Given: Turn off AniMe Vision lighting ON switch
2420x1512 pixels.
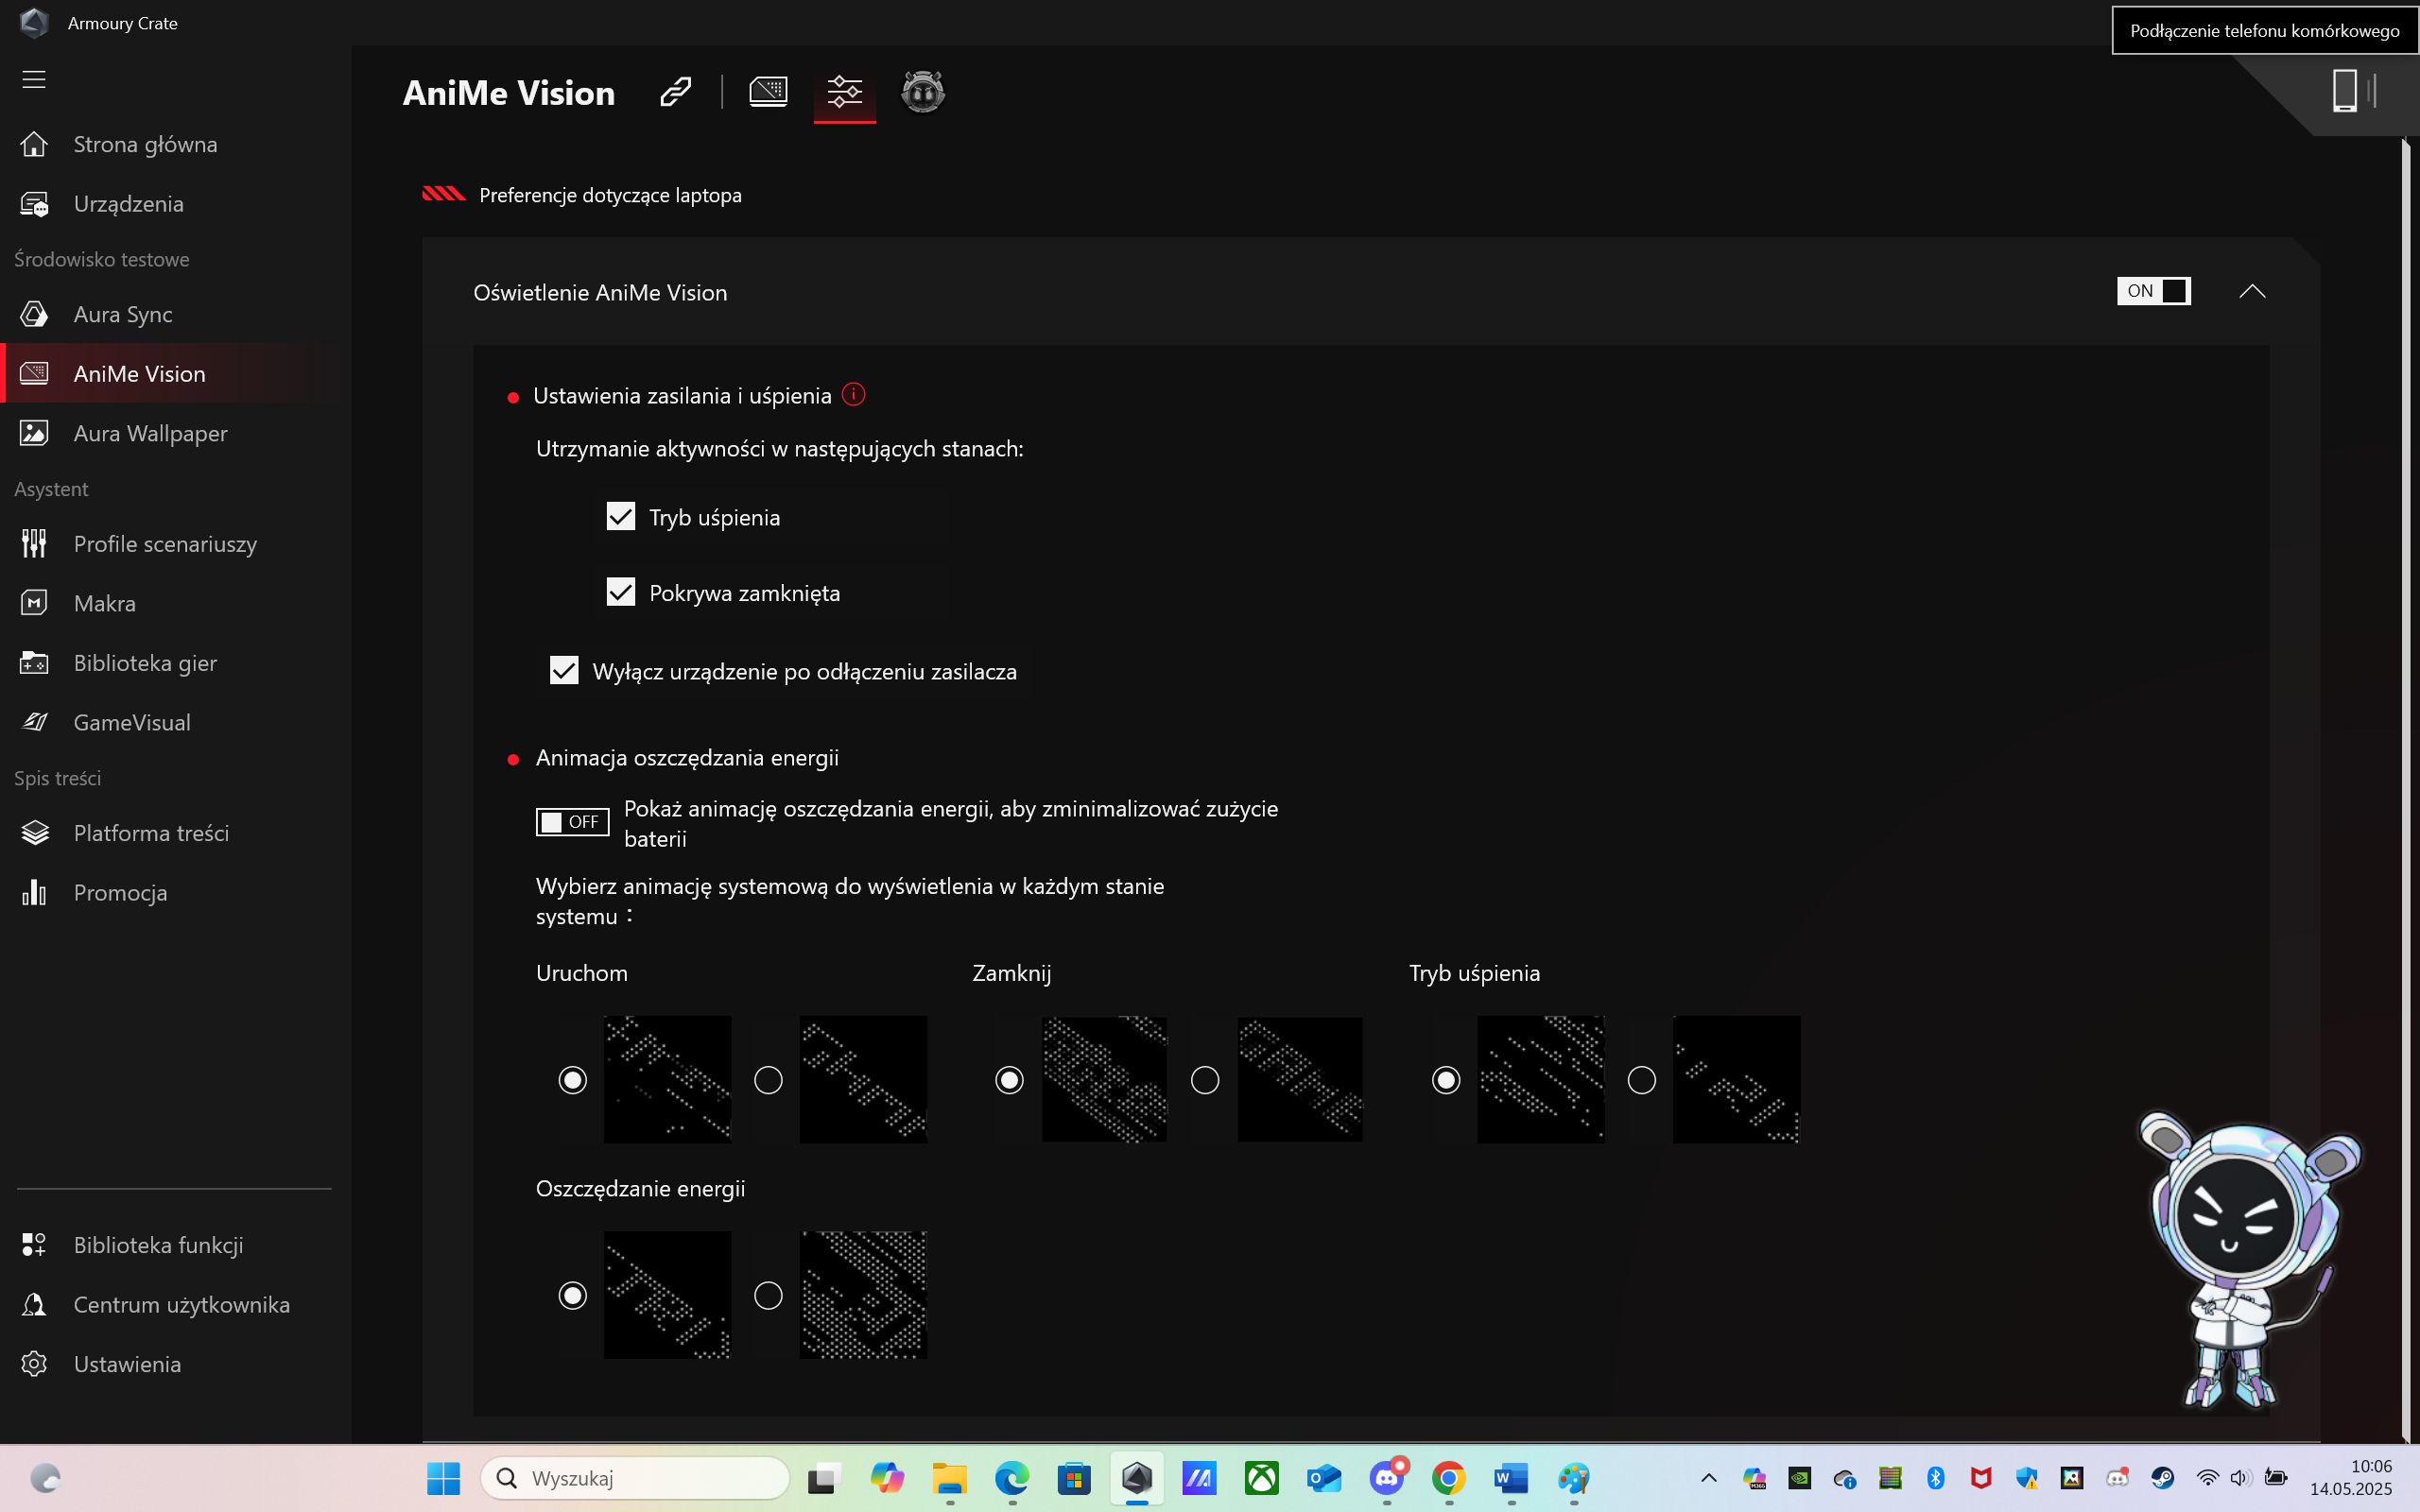Looking at the screenshot, I should (2153, 291).
